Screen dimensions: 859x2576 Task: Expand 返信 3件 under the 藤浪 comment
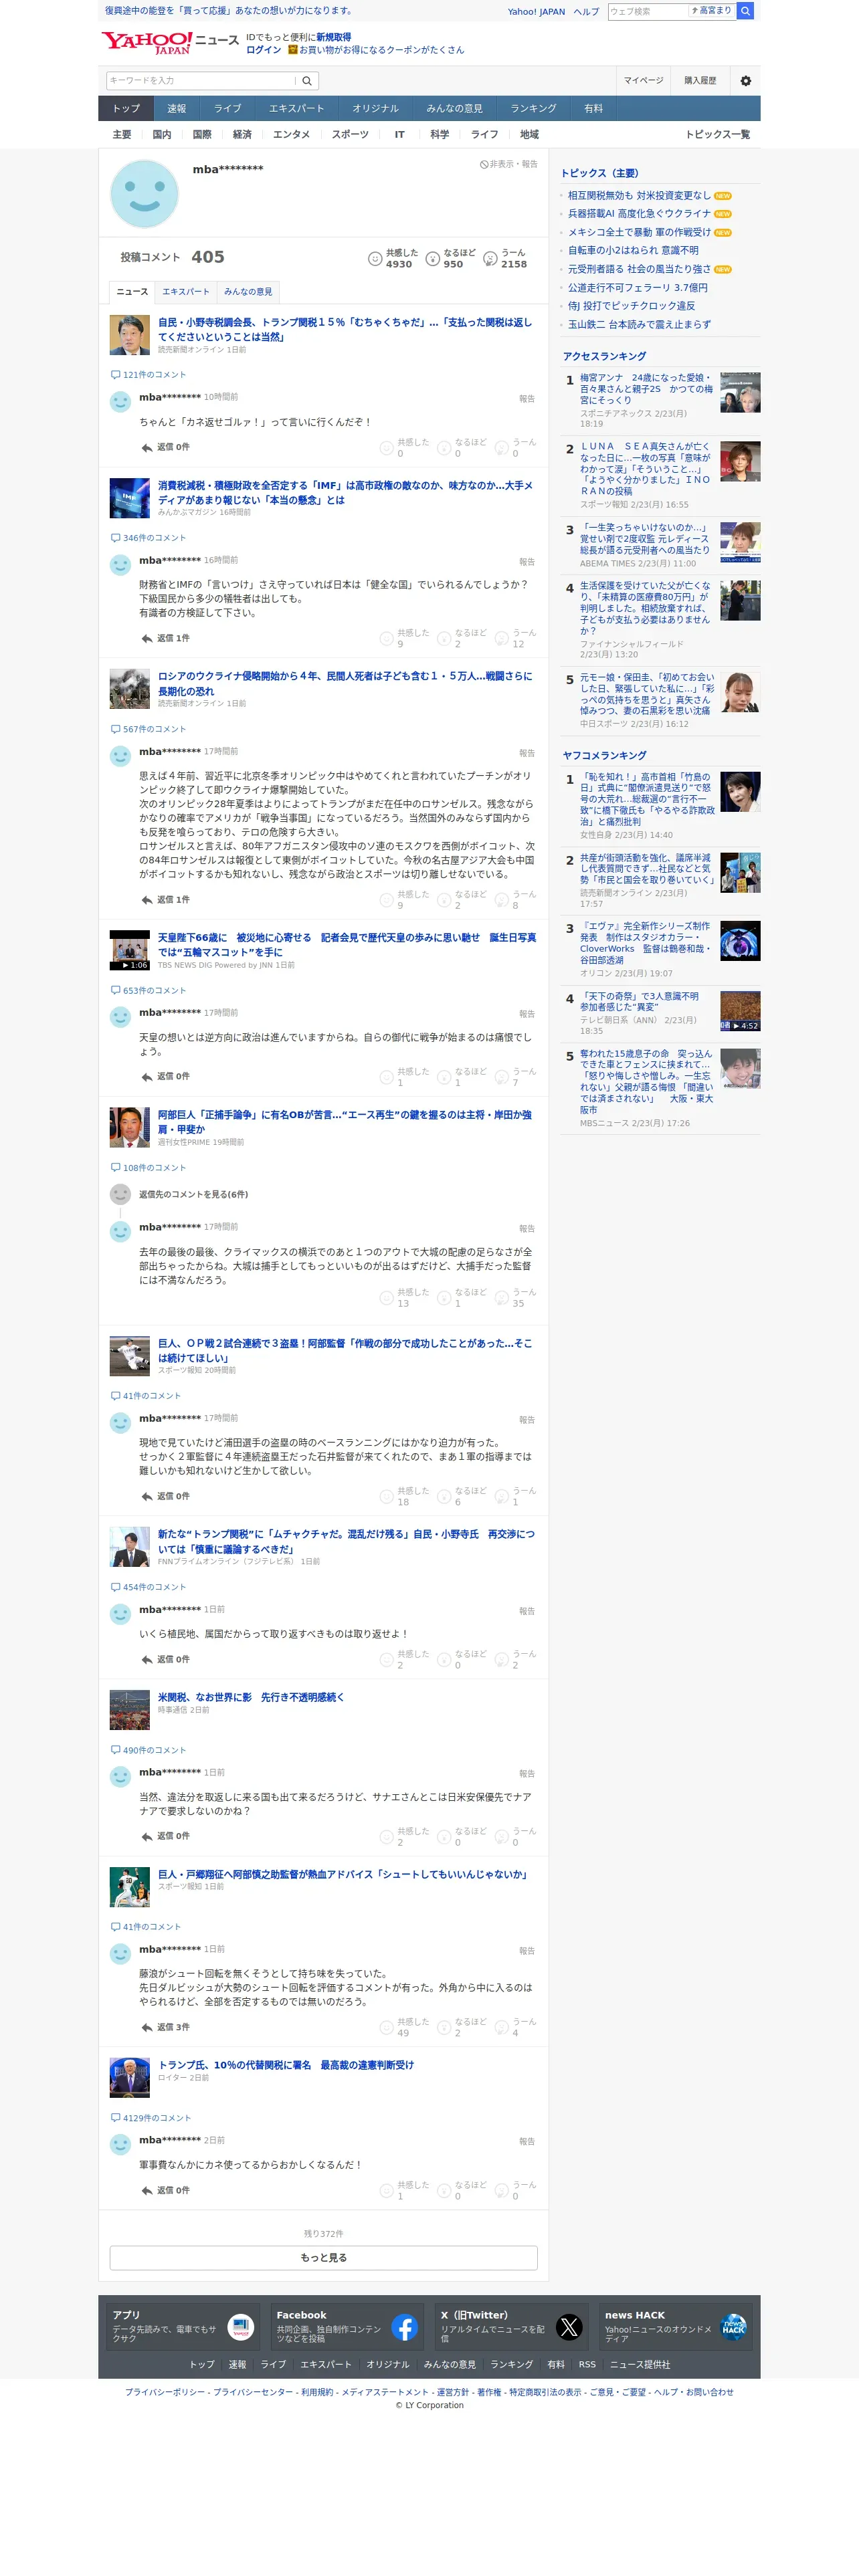click(165, 2027)
